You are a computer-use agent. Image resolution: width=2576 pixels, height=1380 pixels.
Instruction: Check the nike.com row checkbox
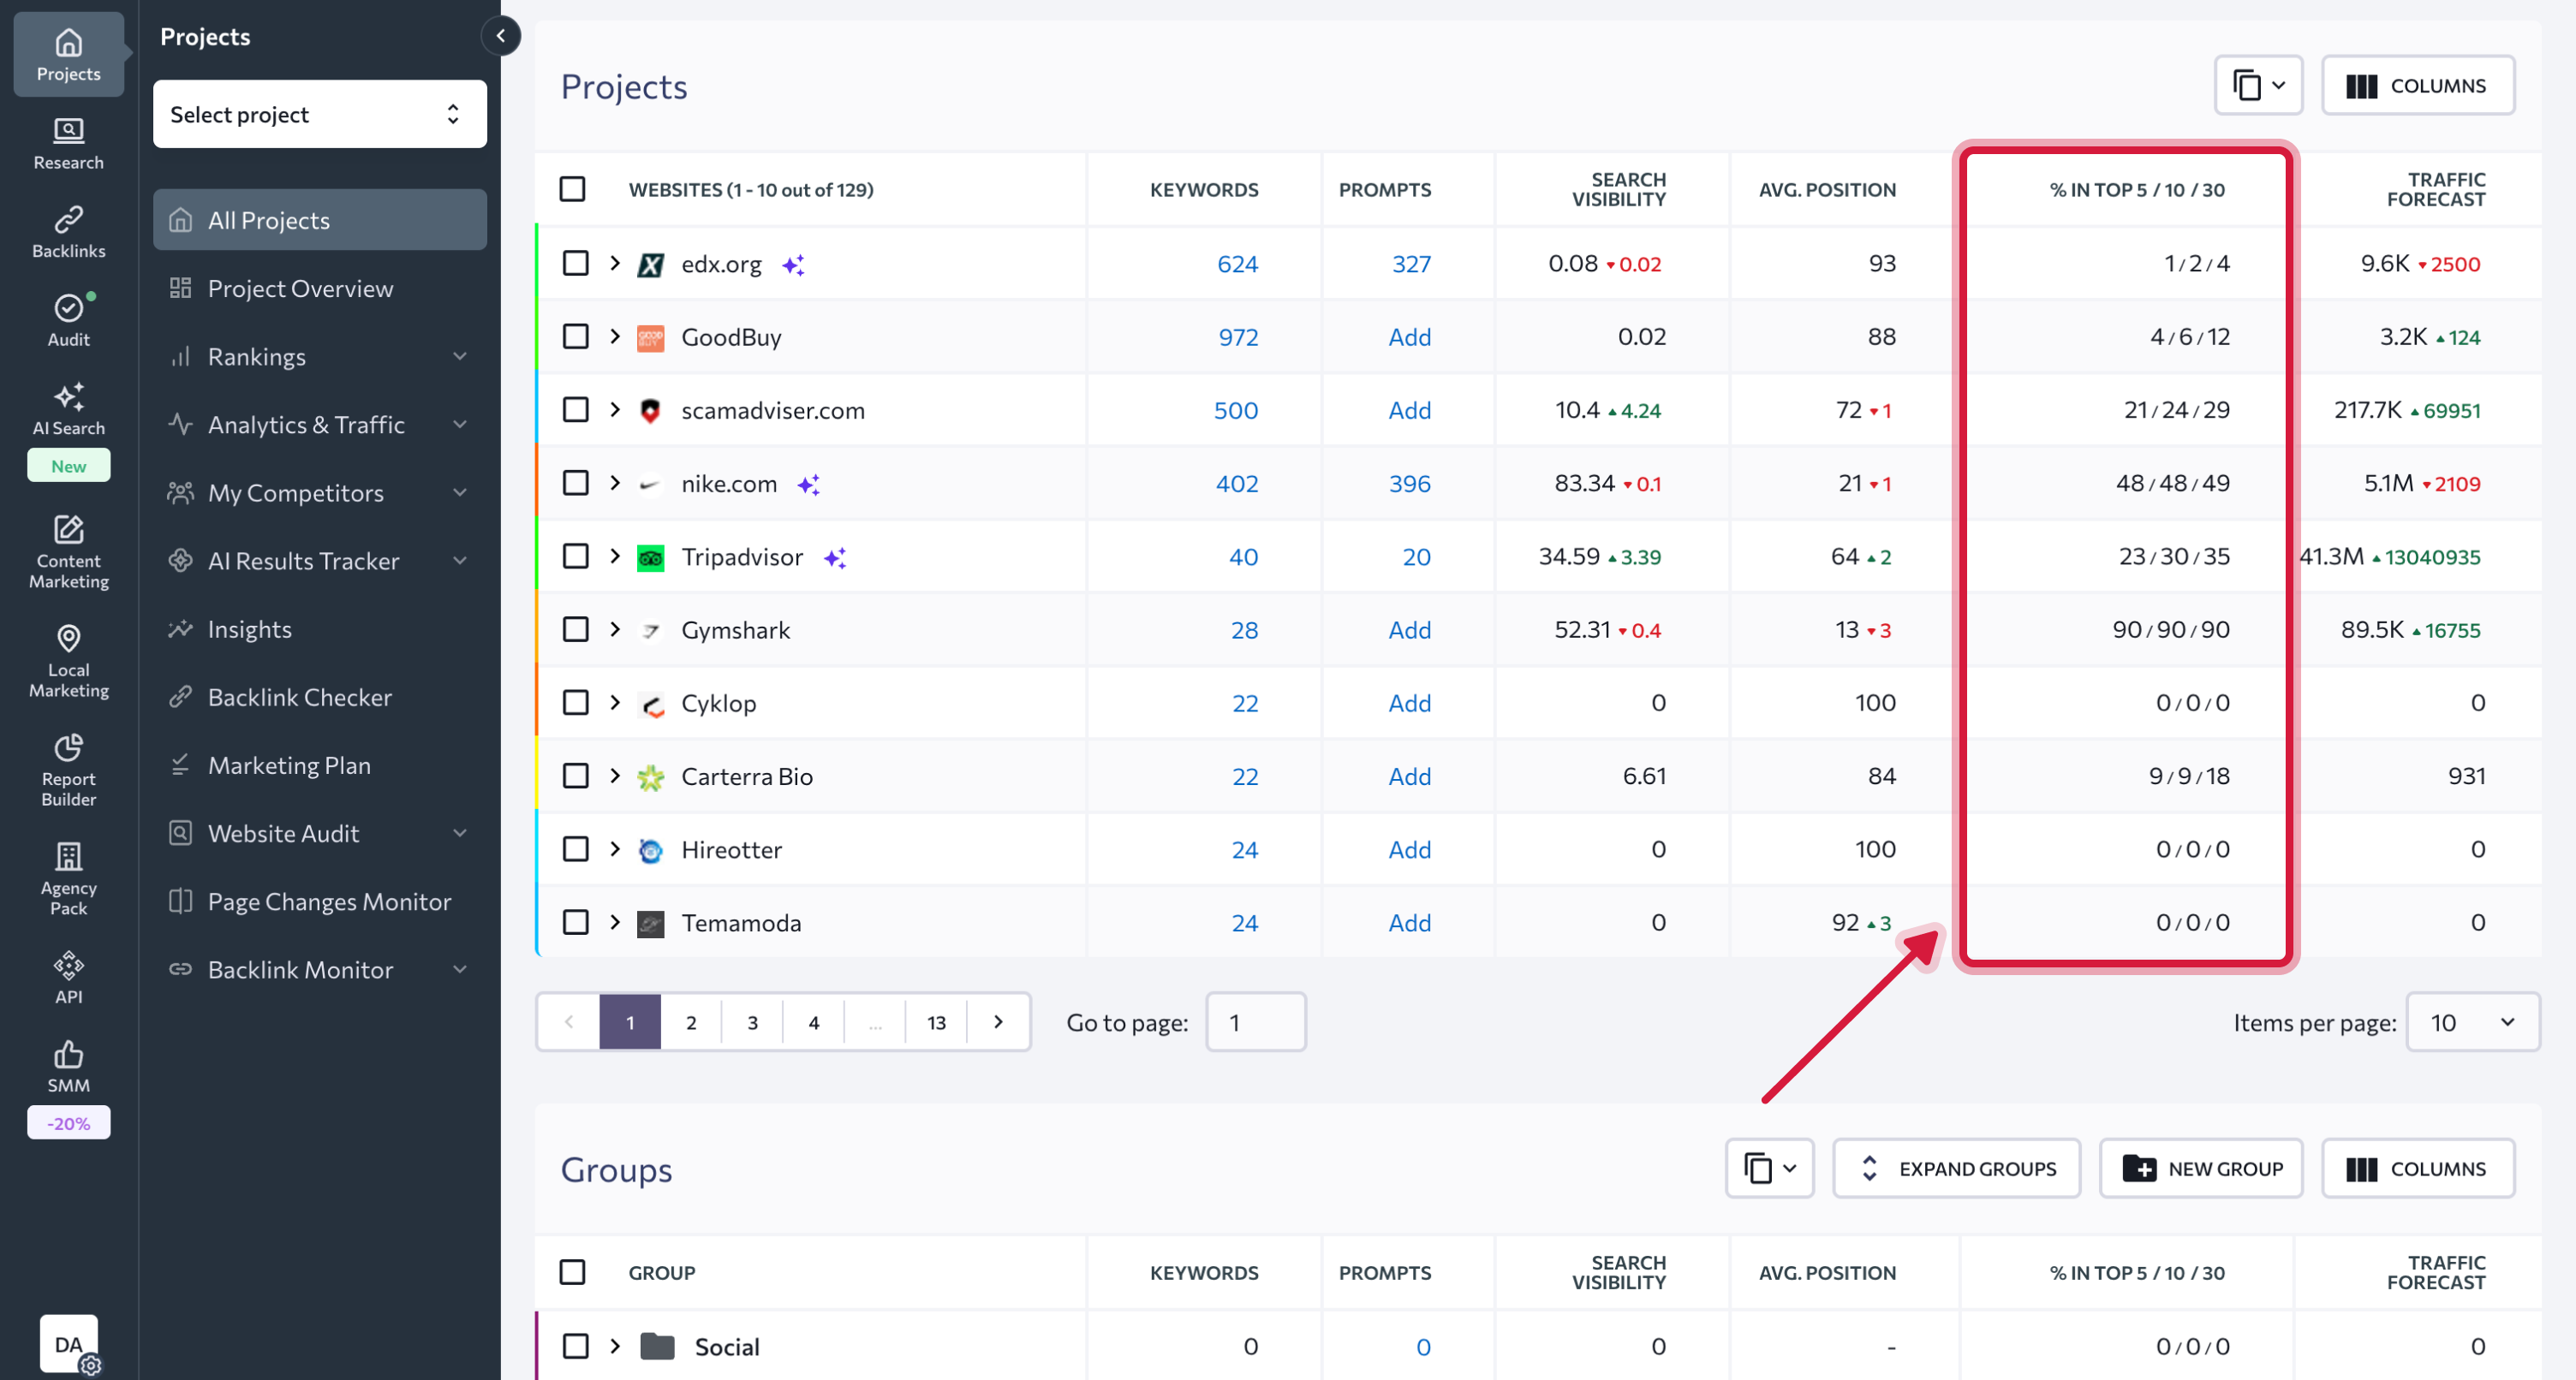pos(575,483)
